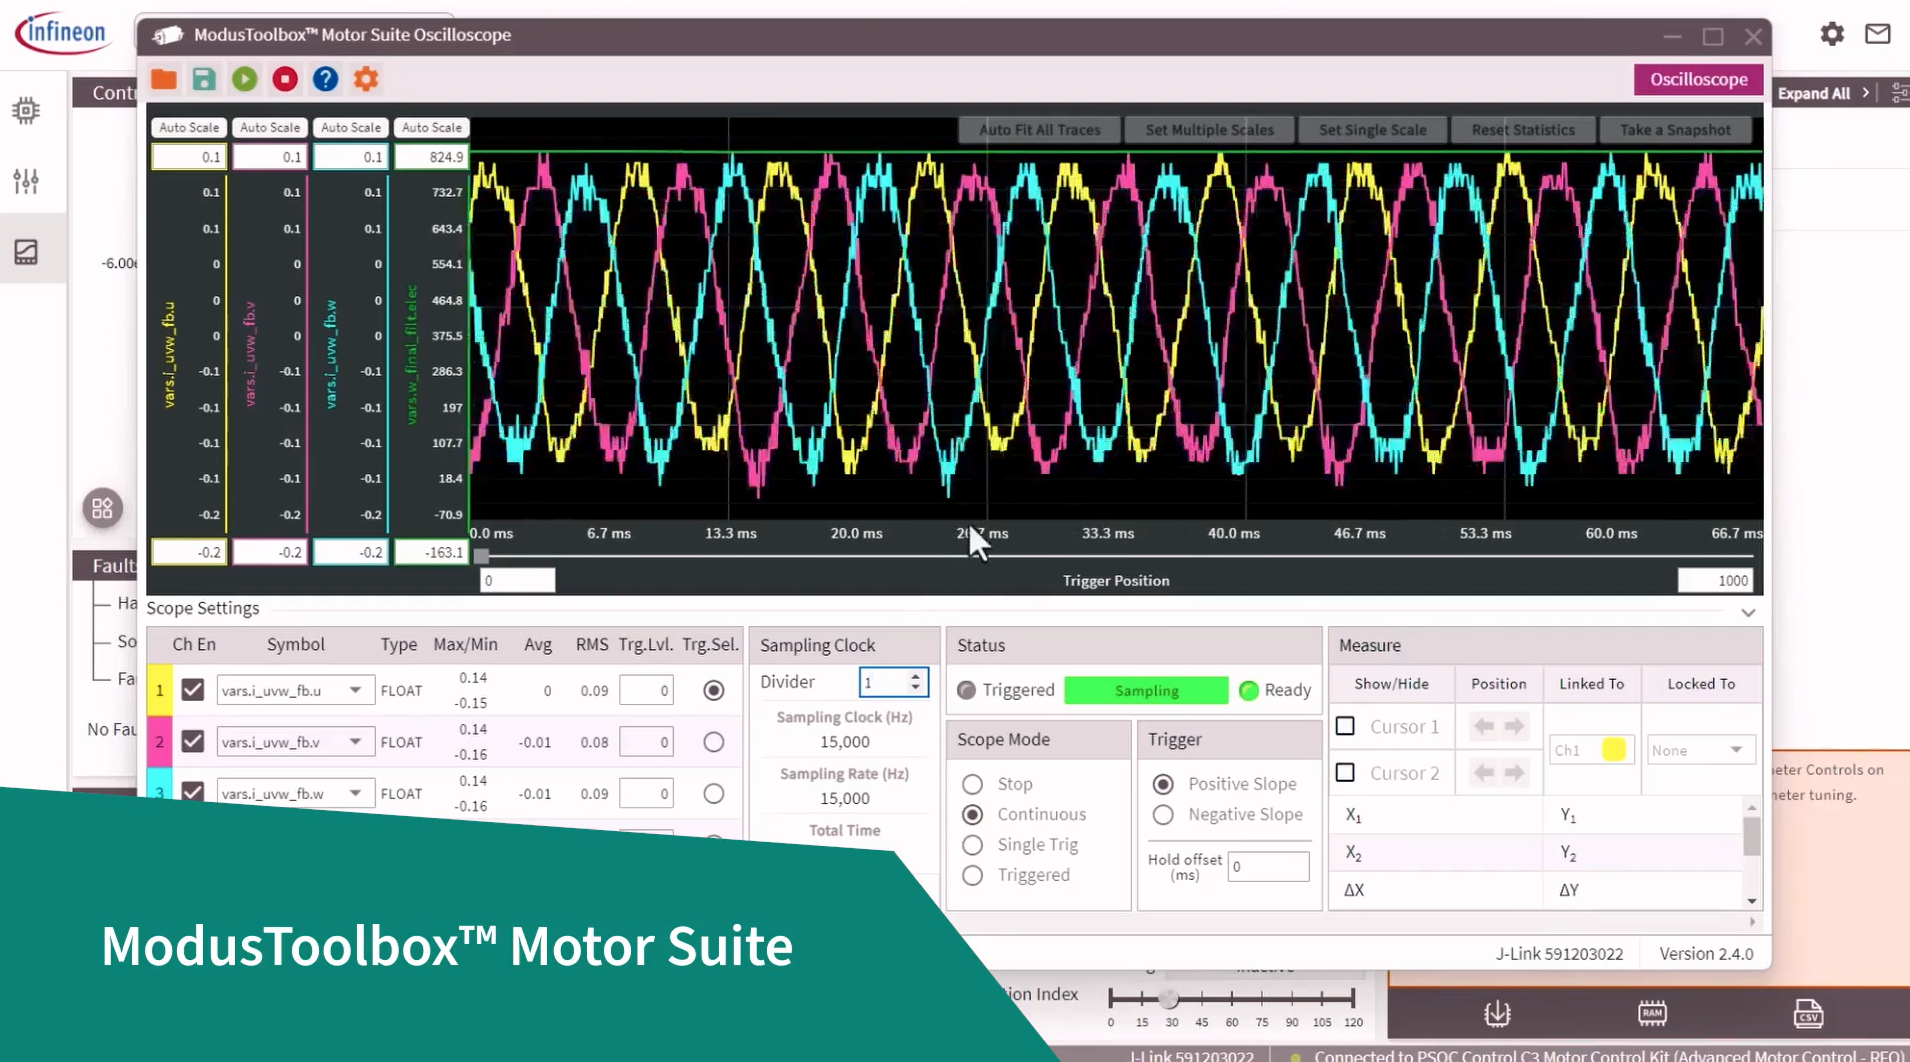The height and width of the screenshot is (1062, 1910).
Task: Open oscilloscope settings orange gear icon
Action: (366, 79)
